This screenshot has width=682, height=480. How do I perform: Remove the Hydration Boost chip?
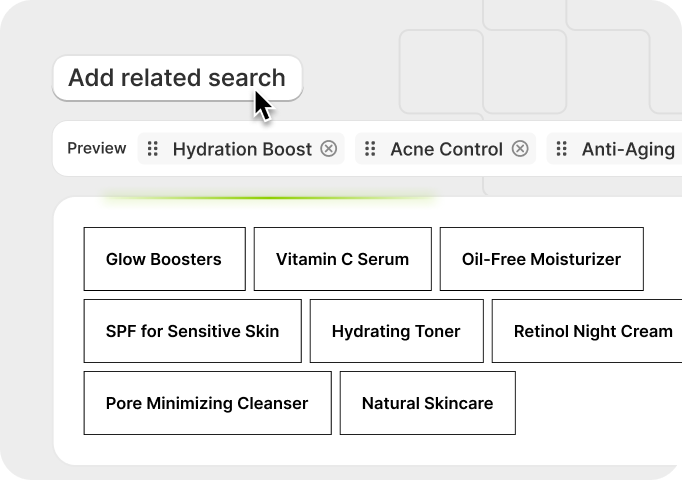(329, 149)
